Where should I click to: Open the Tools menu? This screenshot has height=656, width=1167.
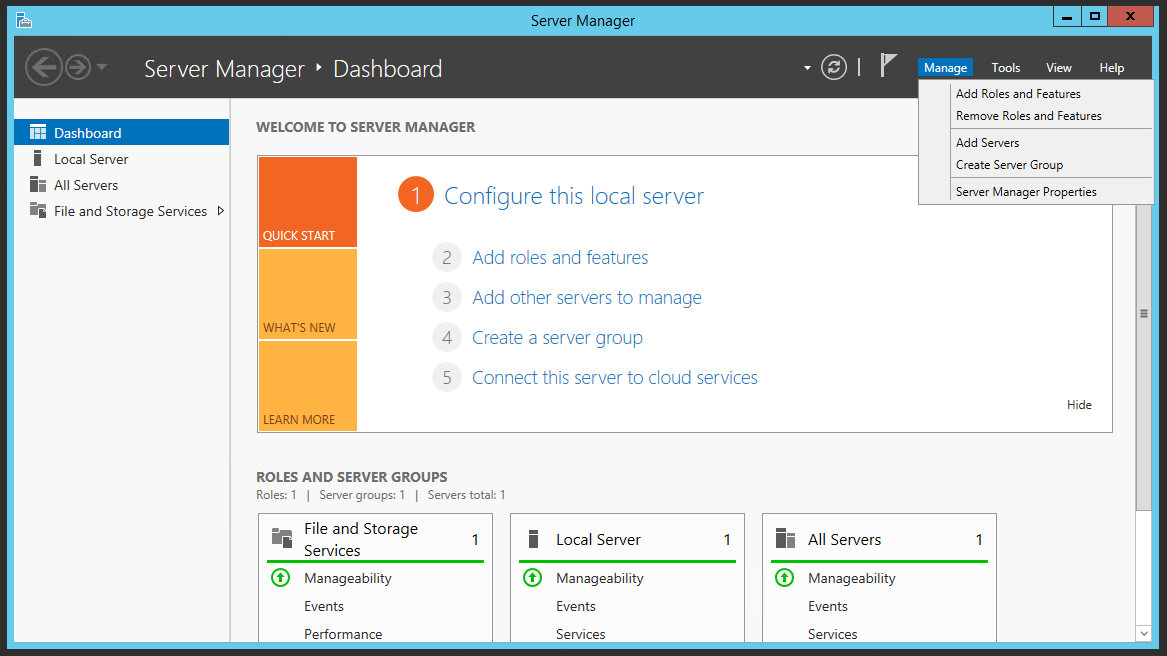click(x=1005, y=68)
